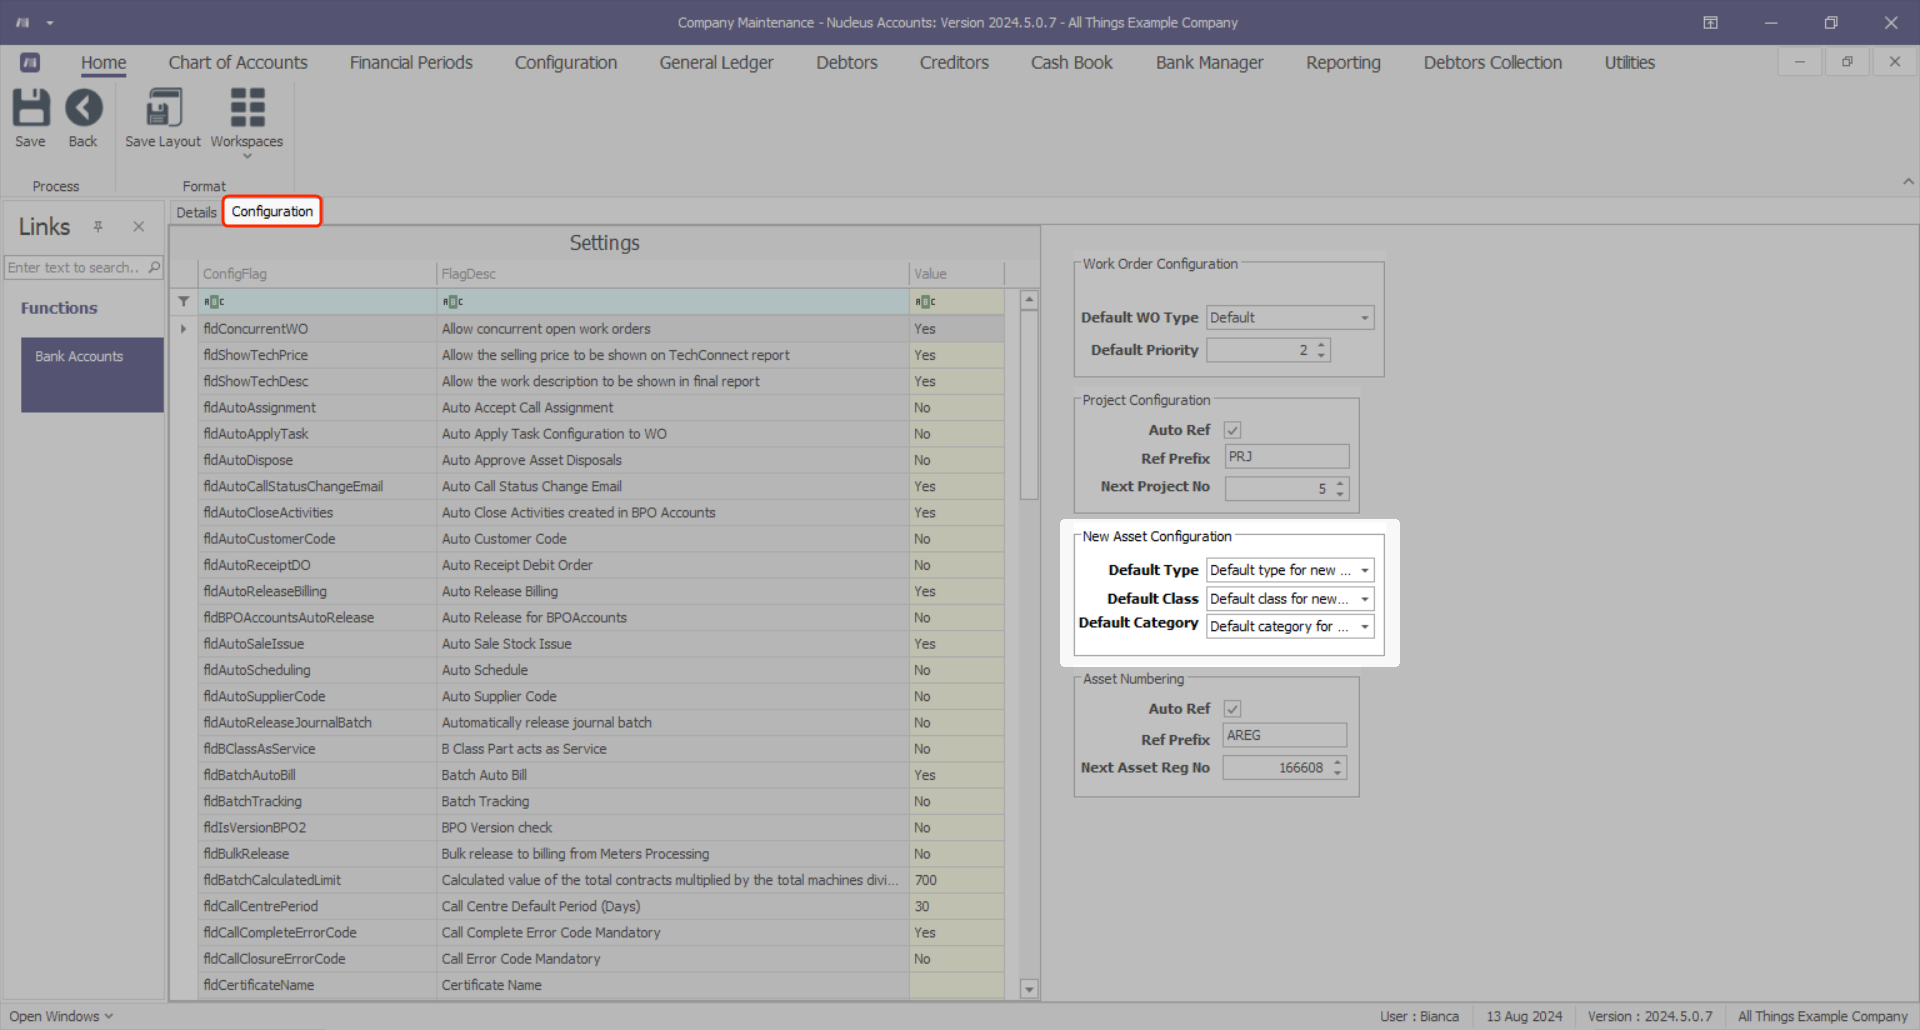
Task: Open the Default WO Type dropdown
Action: [x=1364, y=318]
